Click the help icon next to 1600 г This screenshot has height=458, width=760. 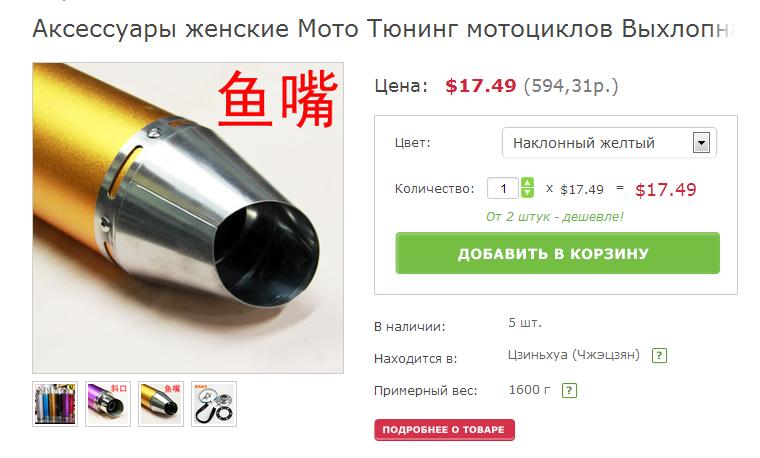click(x=570, y=391)
